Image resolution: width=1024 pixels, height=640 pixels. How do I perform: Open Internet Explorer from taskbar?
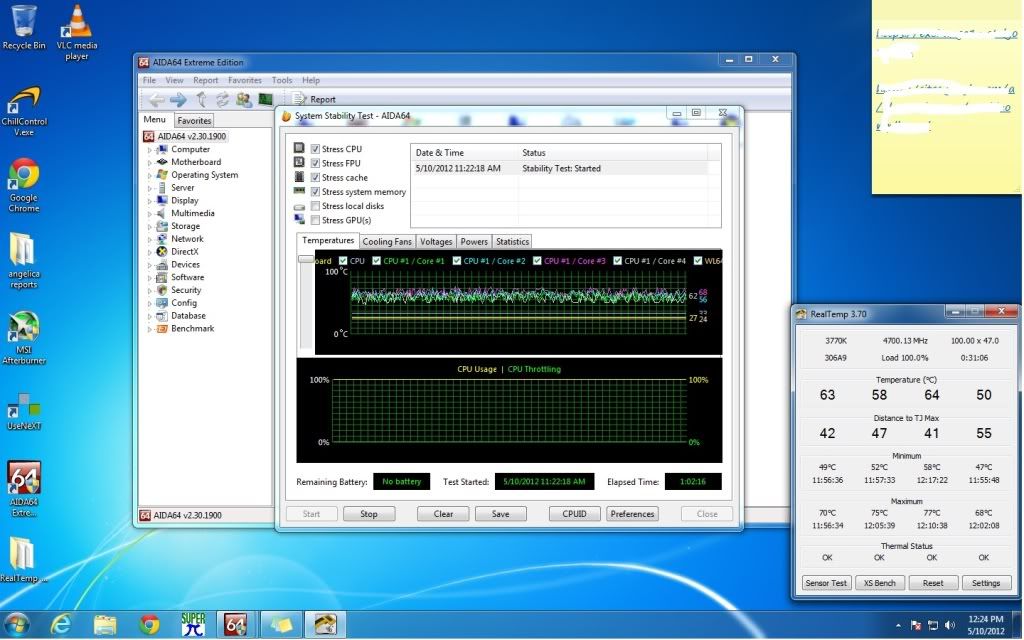pyautogui.click(x=61, y=625)
